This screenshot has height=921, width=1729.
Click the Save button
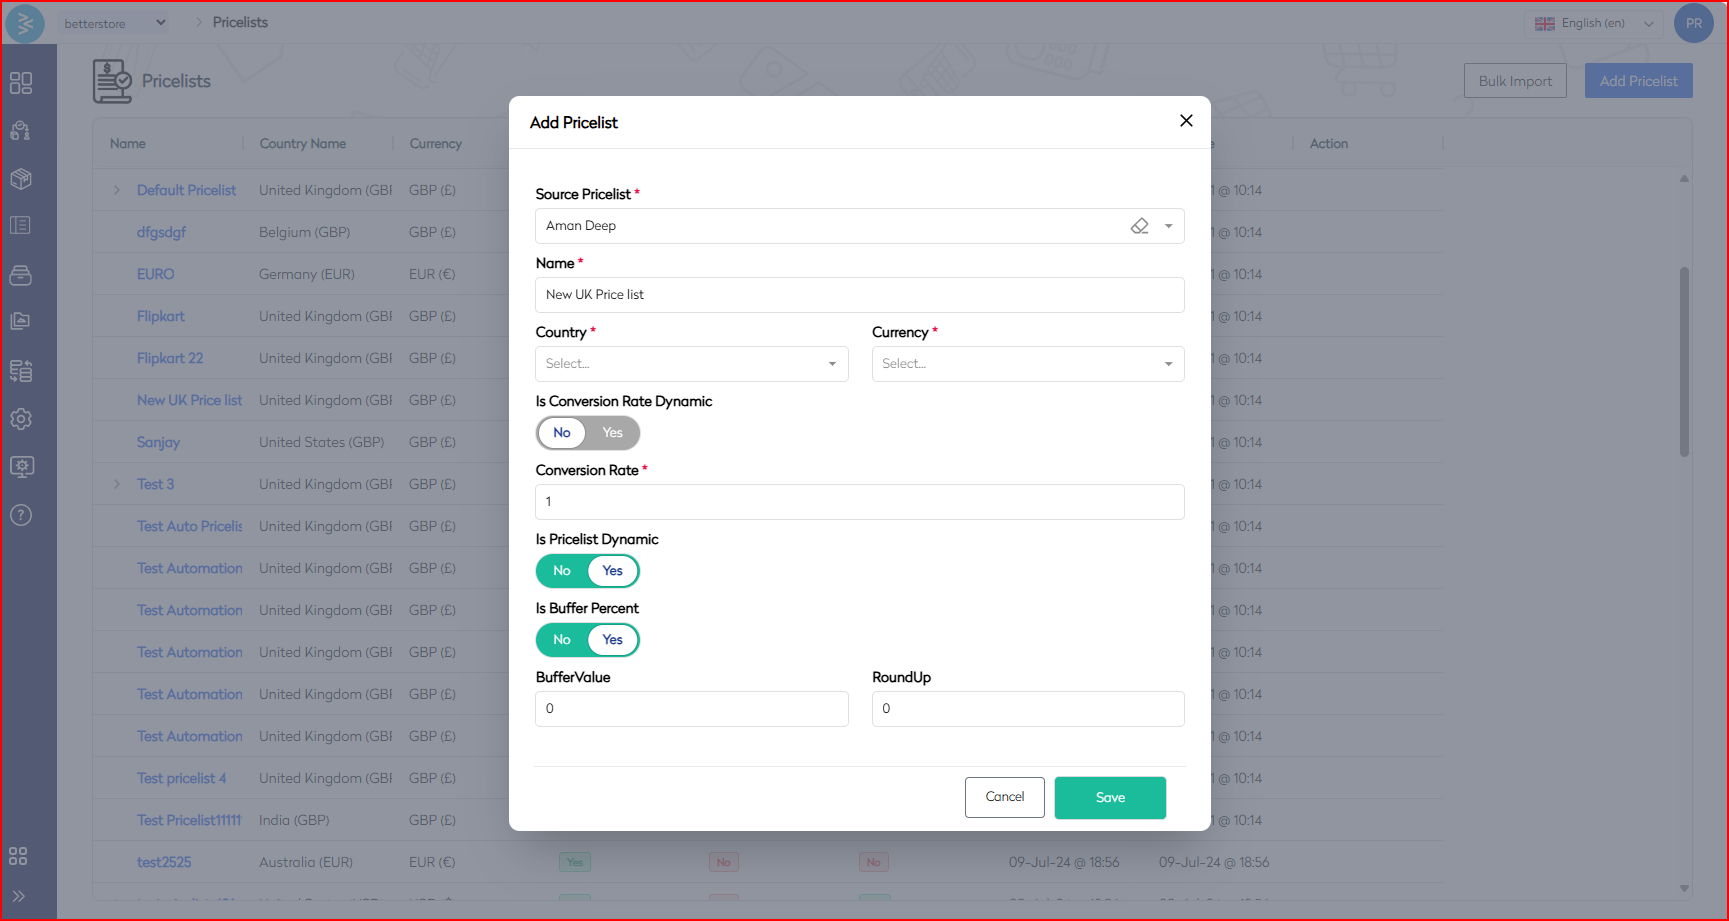tap(1110, 798)
